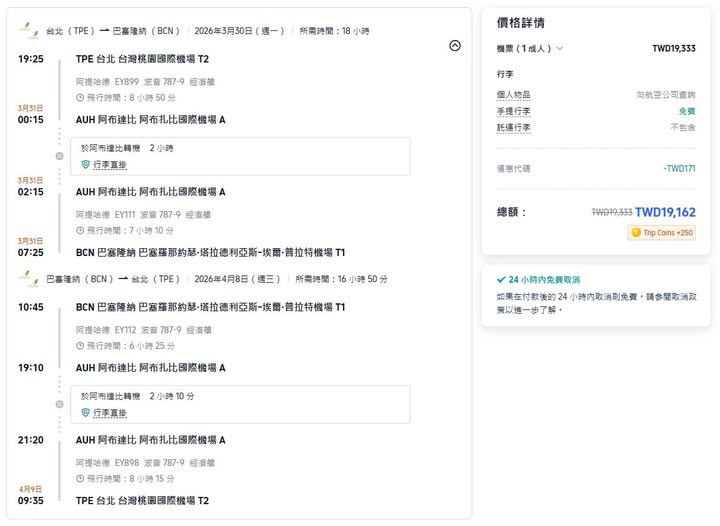The width and height of the screenshot is (720, 526).
Task: Click the green checkmark beside 24 小時內免費取消
Action: [500, 280]
